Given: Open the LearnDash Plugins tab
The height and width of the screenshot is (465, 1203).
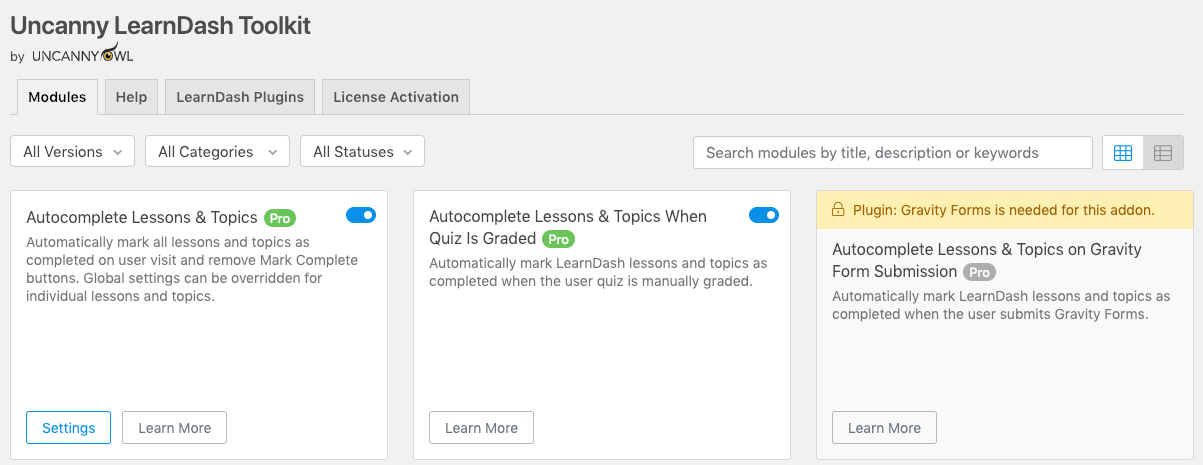Looking at the screenshot, I should 240,97.
